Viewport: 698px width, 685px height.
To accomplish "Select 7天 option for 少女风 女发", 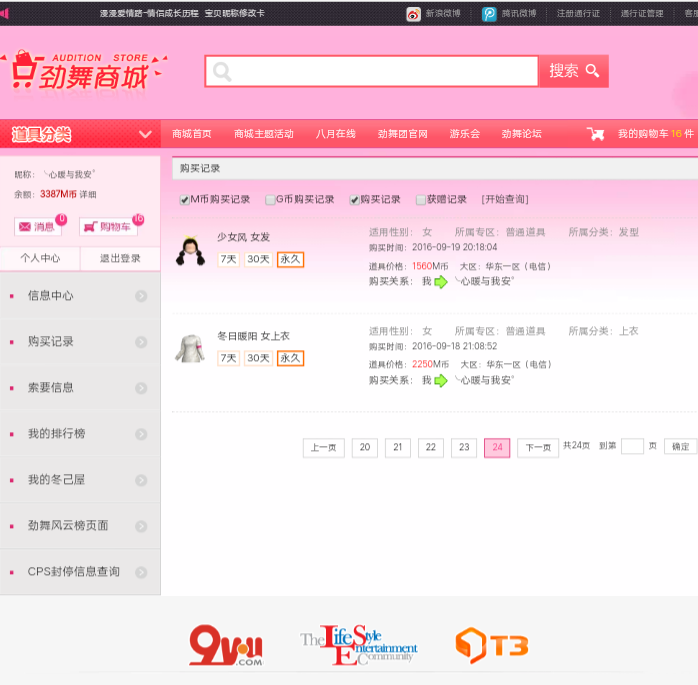I will 228,259.
